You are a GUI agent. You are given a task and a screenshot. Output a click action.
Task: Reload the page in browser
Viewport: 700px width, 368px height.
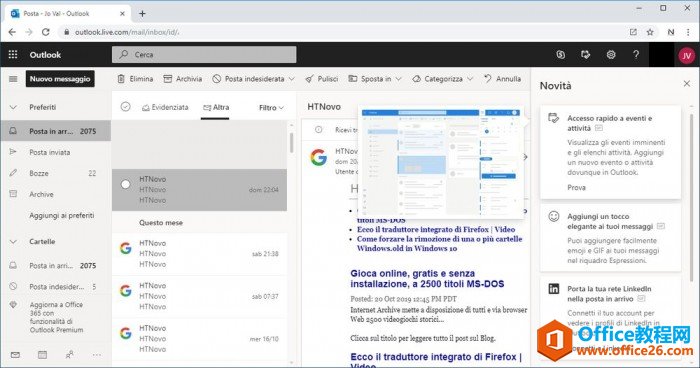[46, 32]
